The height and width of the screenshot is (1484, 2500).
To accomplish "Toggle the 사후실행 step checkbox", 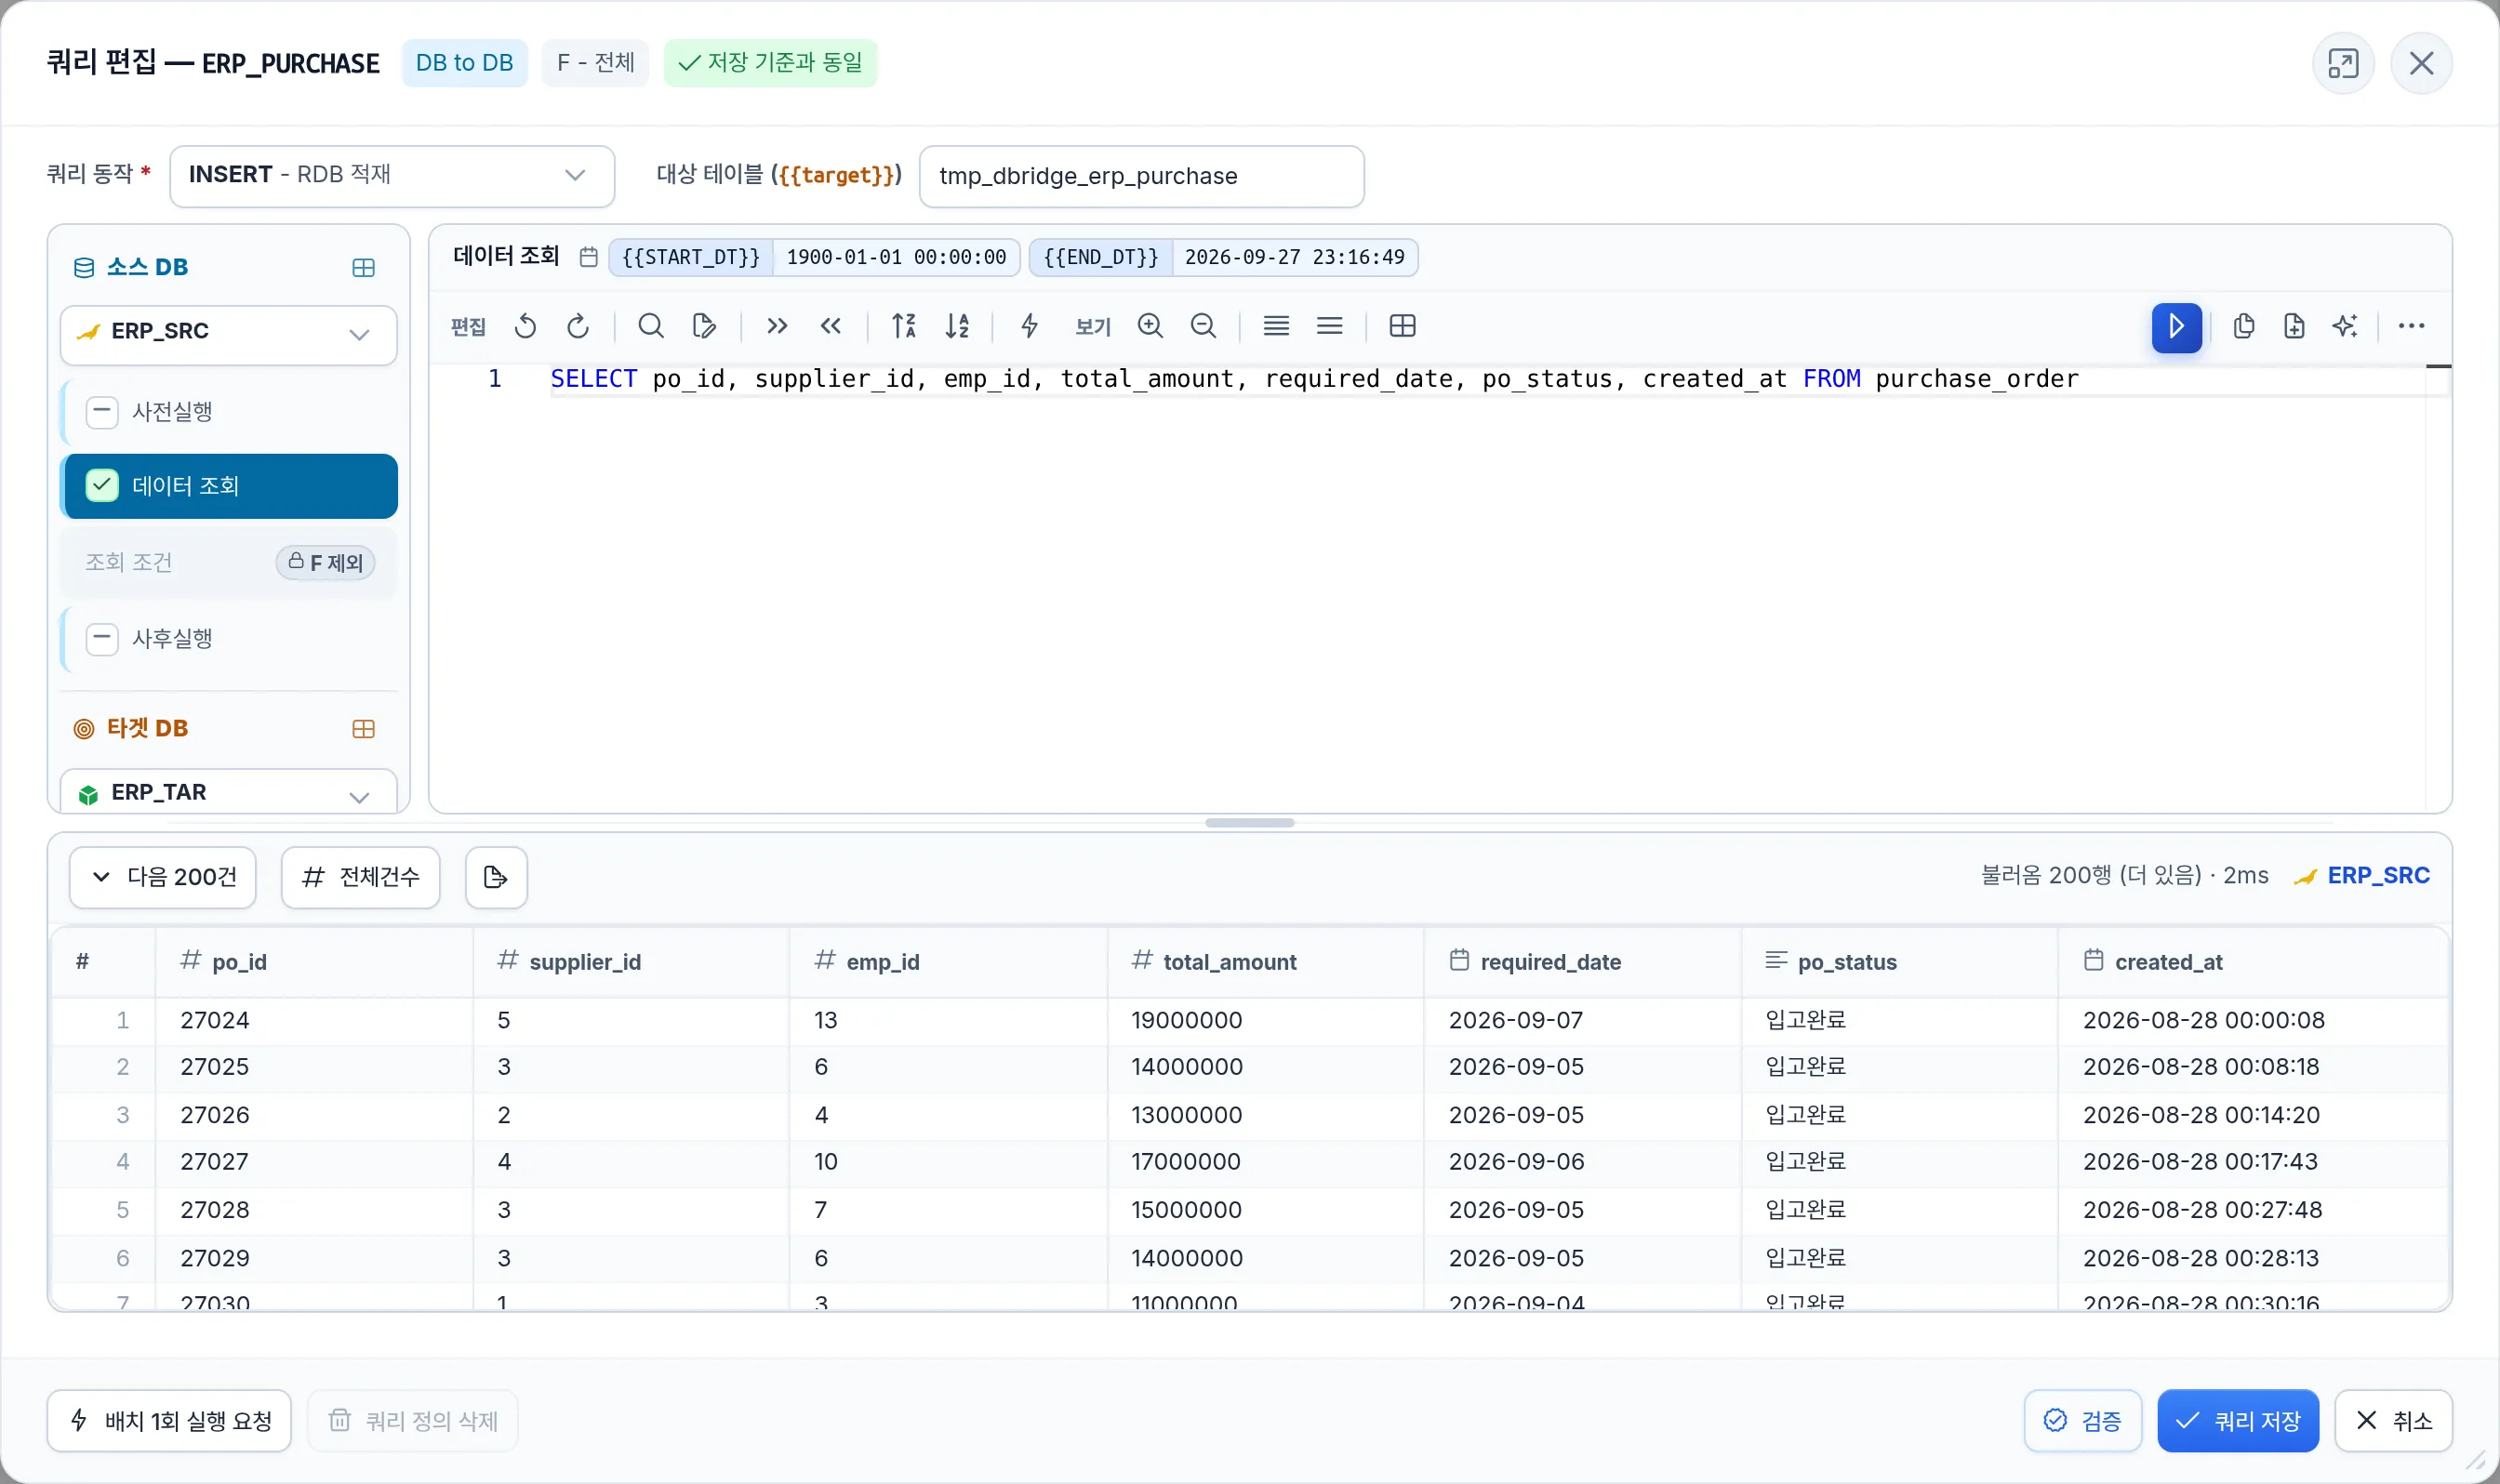I will tap(102, 639).
